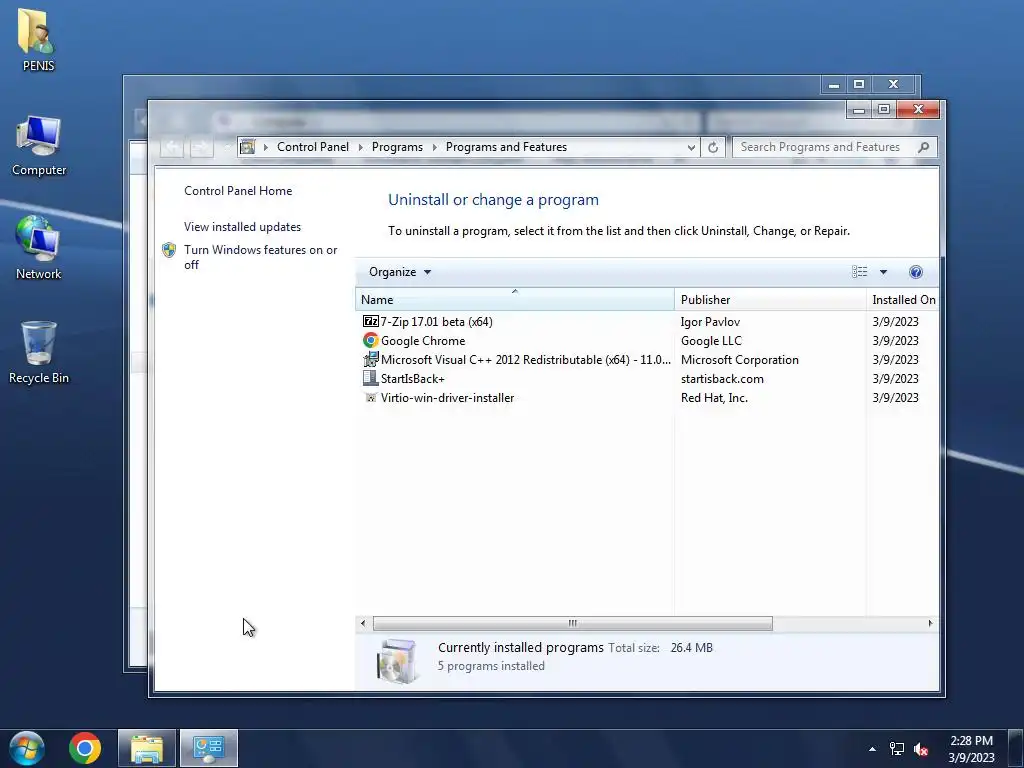Sort by the Installed On column header
The width and height of the screenshot is (1024, 768).
click(x=903, y=299)
